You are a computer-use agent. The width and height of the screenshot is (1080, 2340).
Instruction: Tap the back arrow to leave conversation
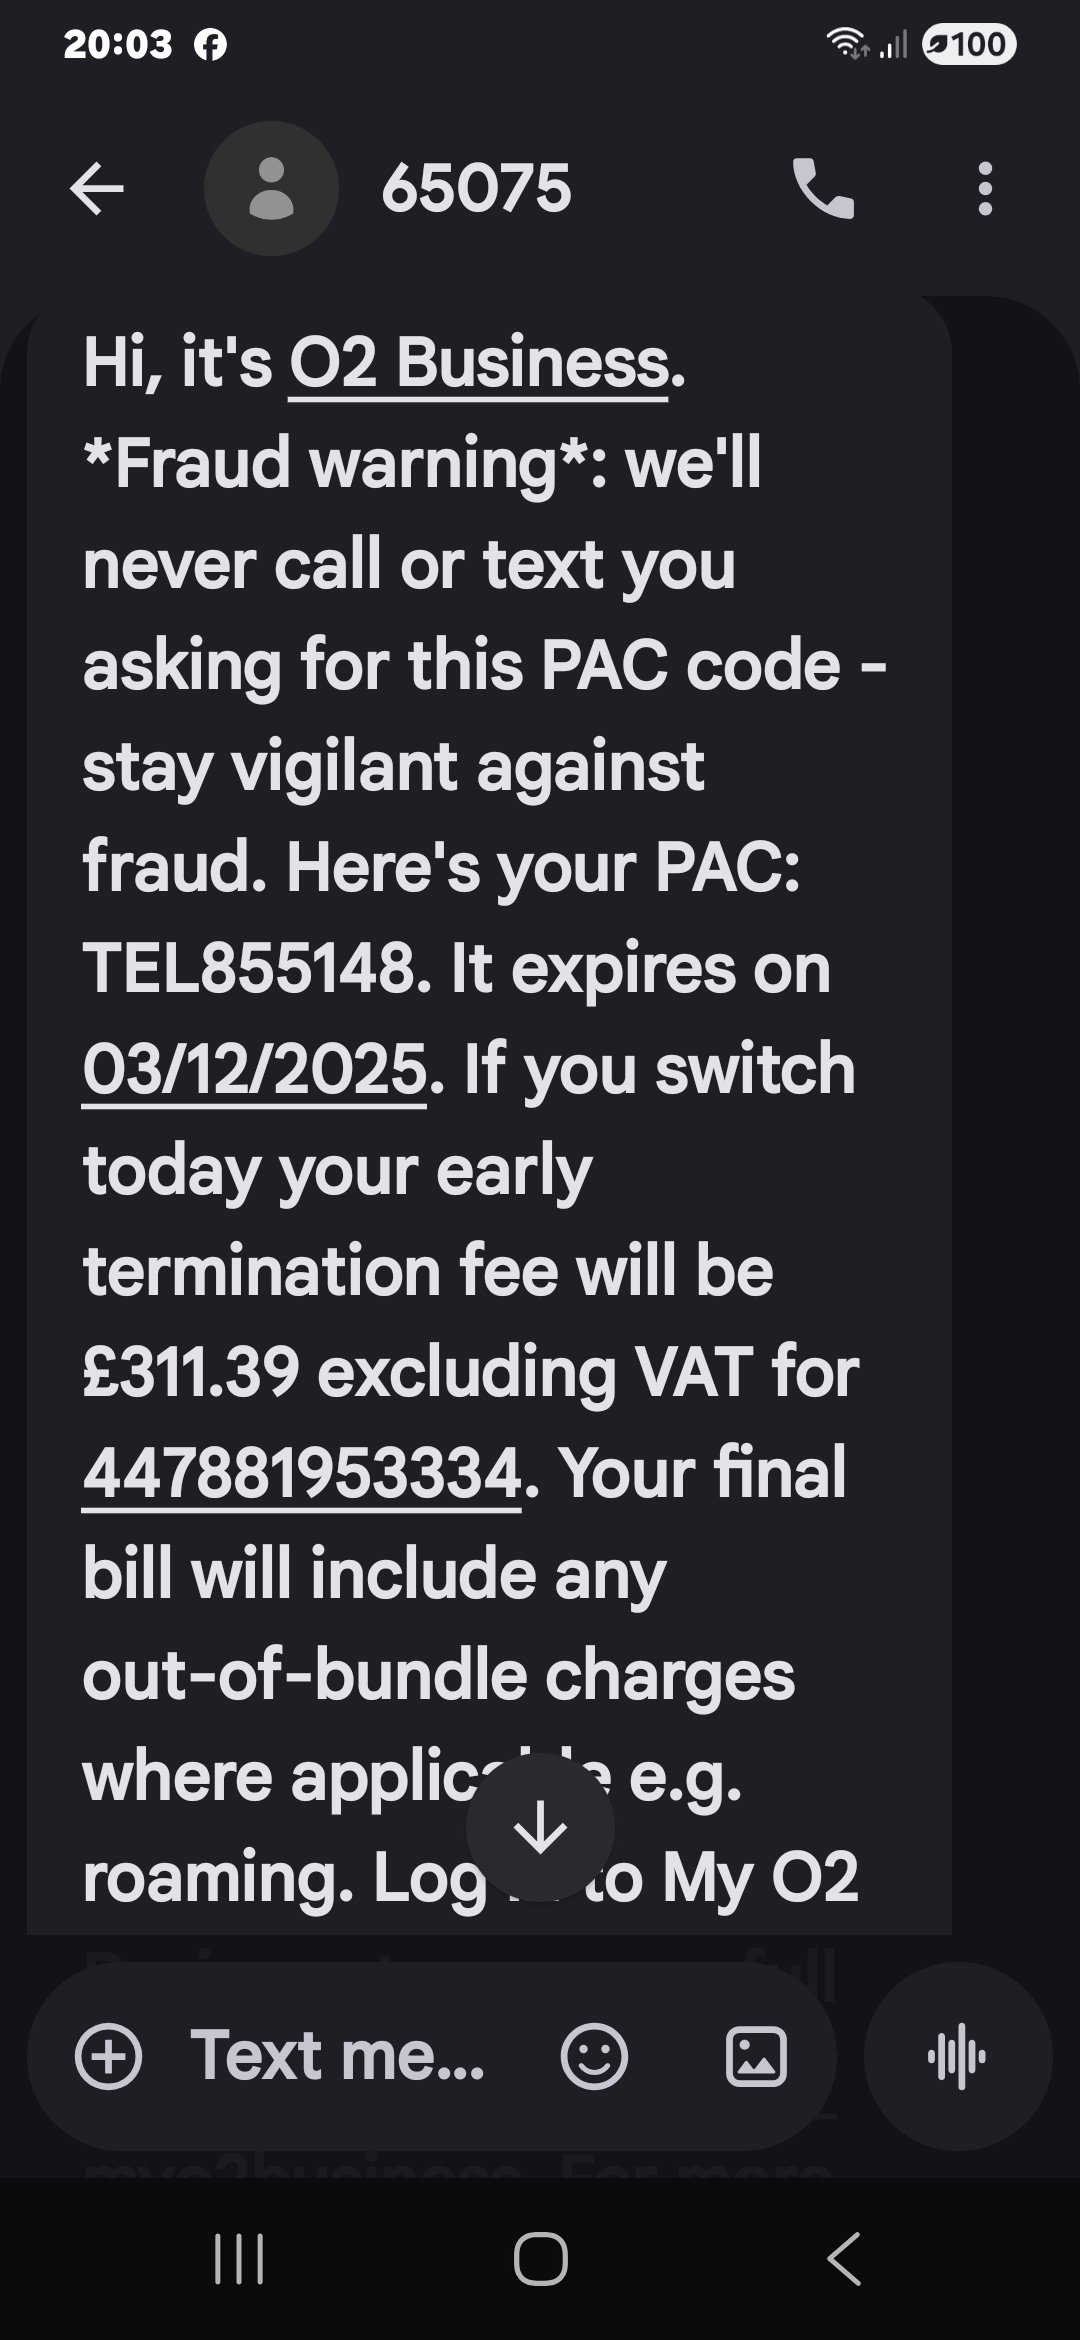(97, 189)
